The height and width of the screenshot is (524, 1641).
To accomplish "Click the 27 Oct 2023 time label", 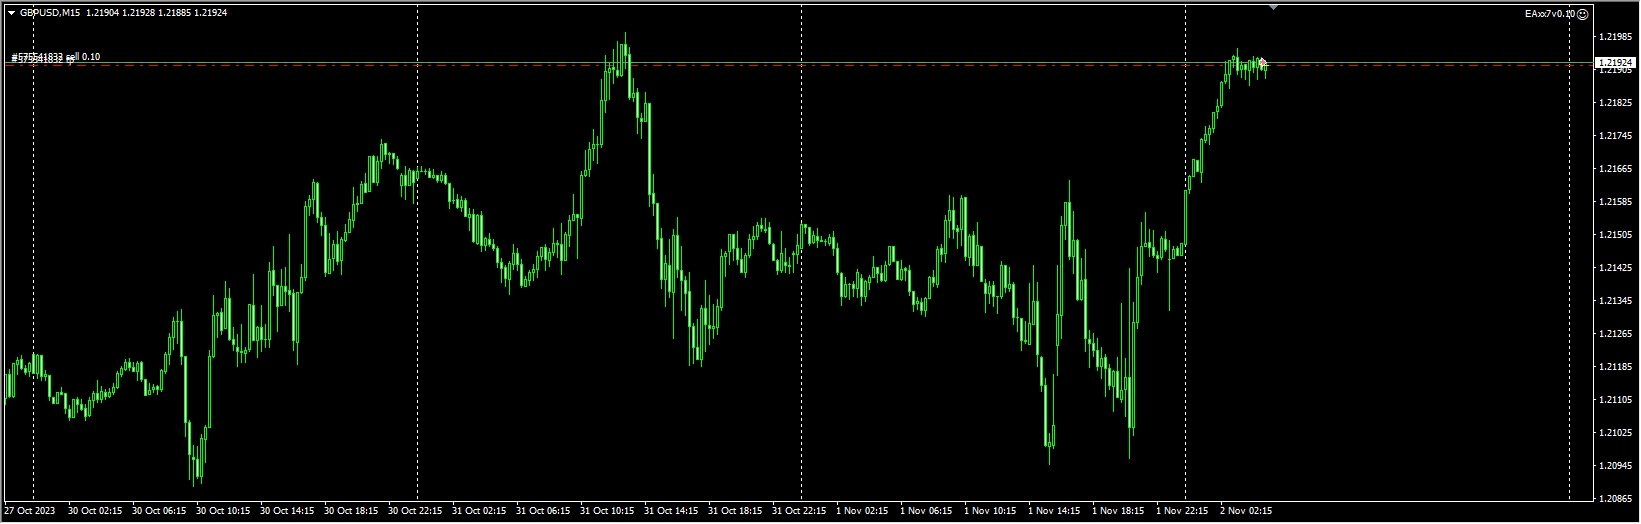I will click(x=28, y=511).
